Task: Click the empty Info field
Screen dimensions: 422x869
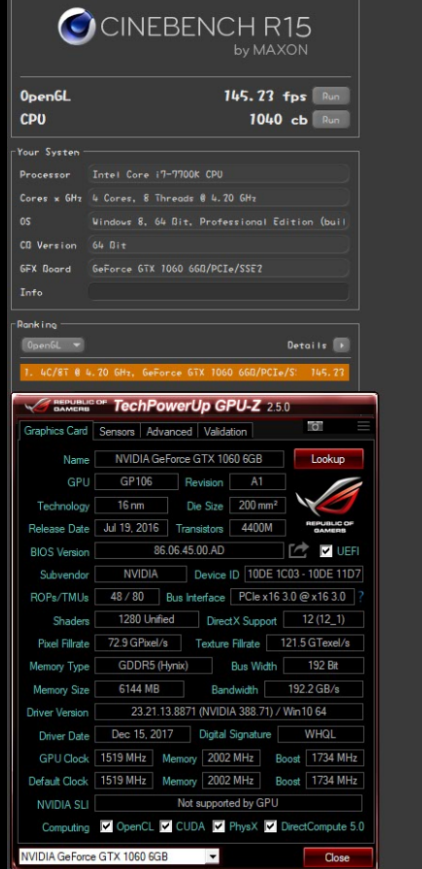Action: point(218,292)
